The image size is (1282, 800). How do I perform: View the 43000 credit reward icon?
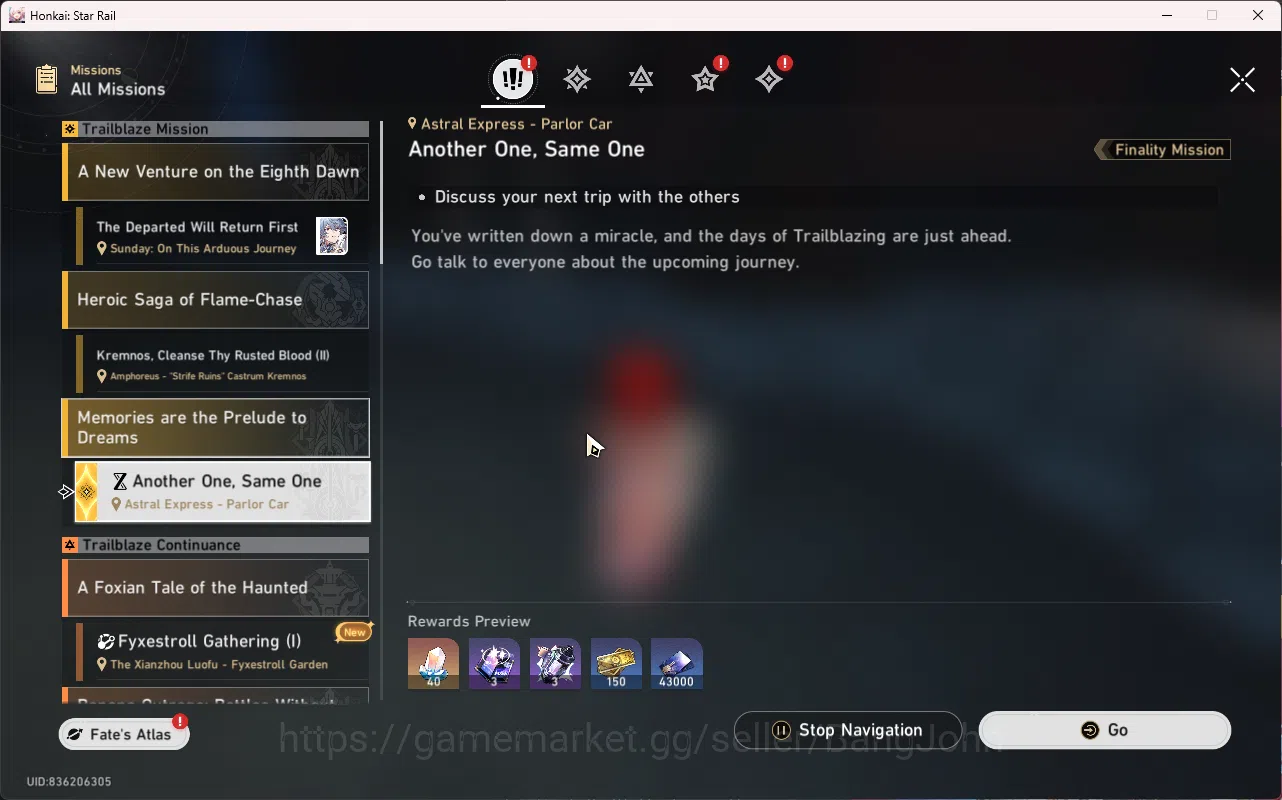677,664
